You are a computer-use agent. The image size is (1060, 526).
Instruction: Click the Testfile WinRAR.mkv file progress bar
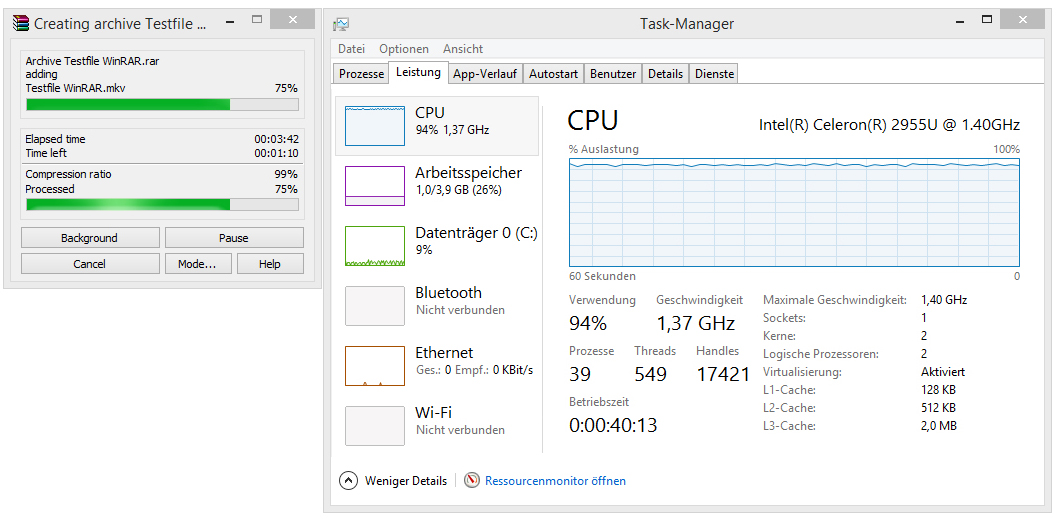[x=162, y=104]
